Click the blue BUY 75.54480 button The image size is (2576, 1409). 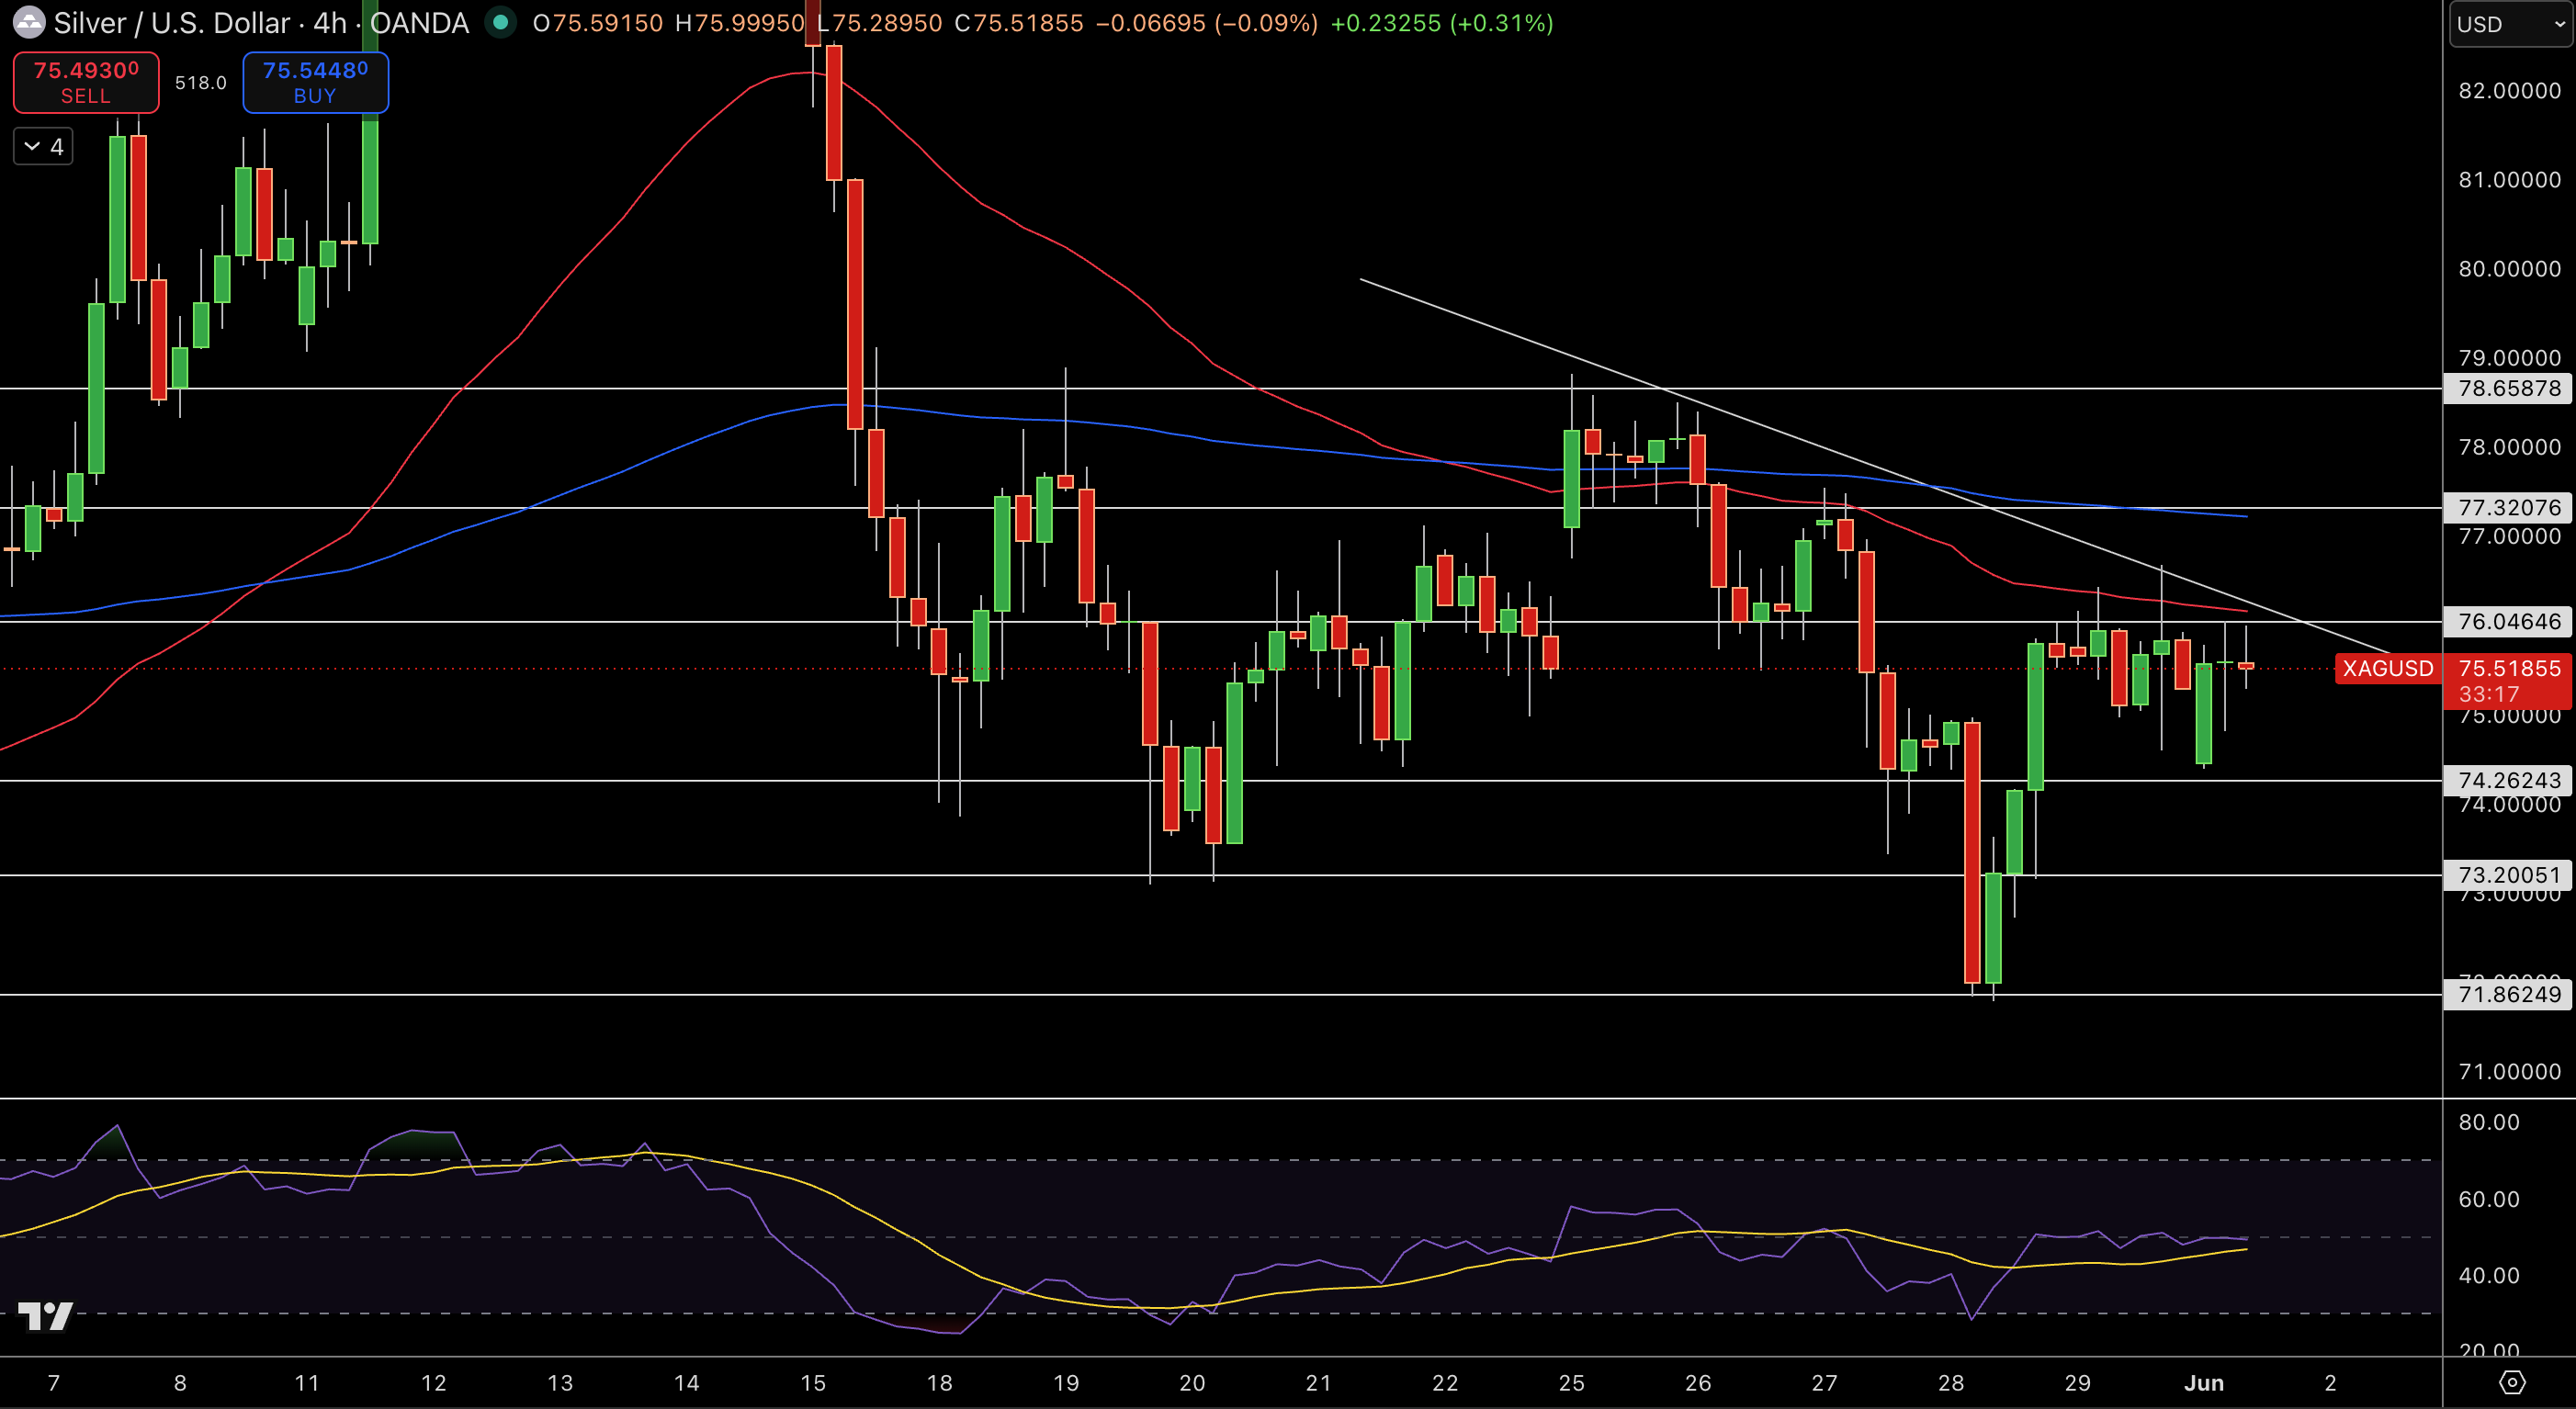(x=315, y=82)
